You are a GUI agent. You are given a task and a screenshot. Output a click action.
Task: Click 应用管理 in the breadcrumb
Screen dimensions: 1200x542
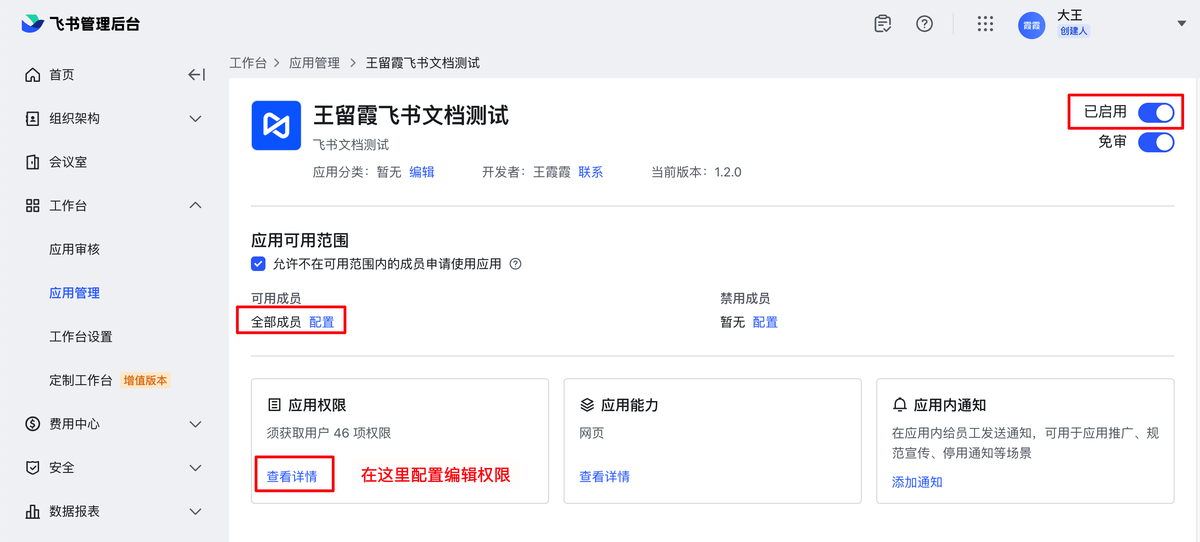tap(314, 63)
